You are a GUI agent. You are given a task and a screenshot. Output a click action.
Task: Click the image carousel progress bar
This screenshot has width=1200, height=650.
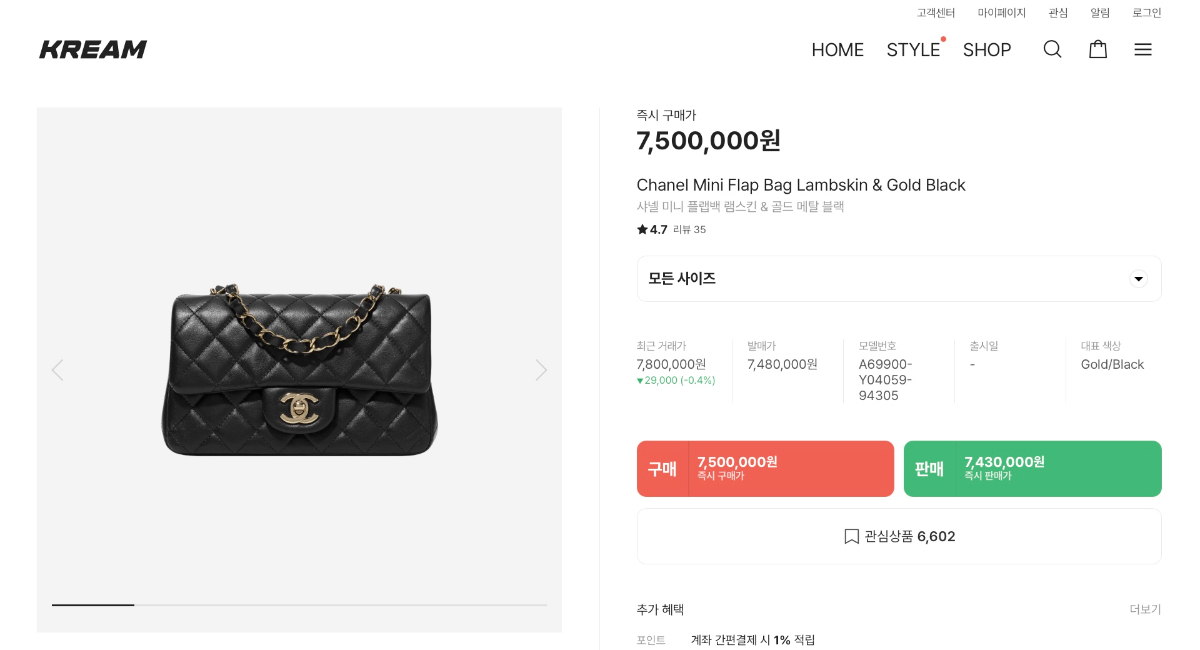[299, 605]
